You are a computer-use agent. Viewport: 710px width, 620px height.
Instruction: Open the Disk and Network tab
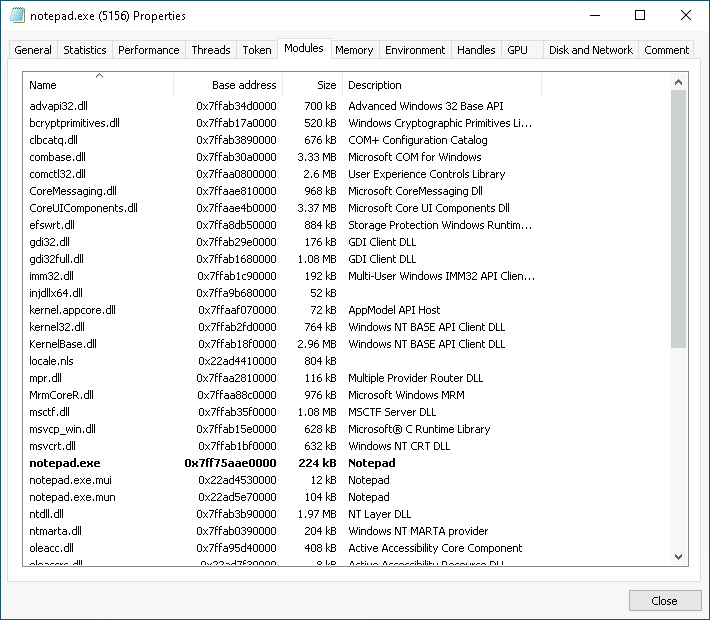click(591, 50)
